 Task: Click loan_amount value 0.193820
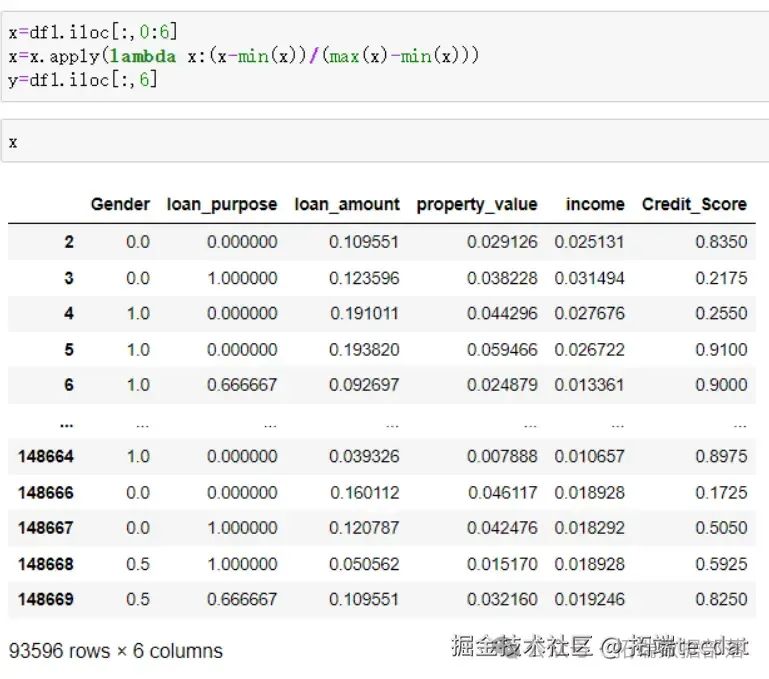364,350
